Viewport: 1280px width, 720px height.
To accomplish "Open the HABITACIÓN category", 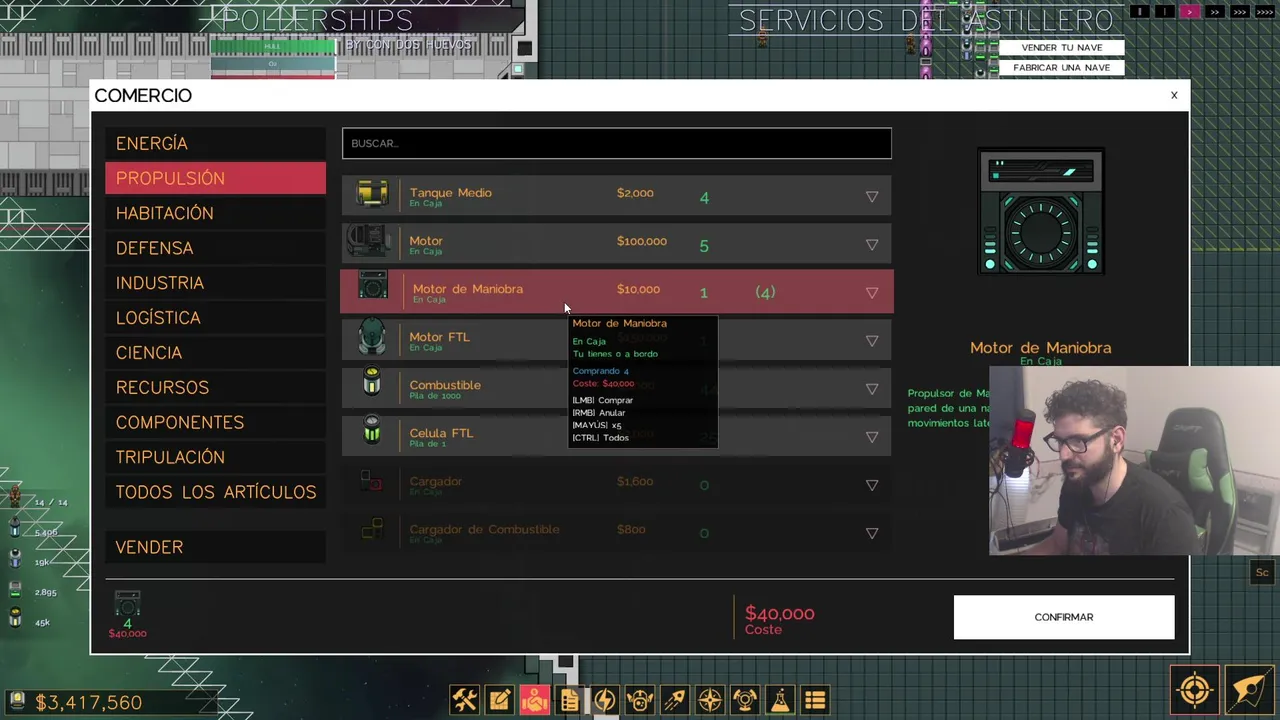I will coord(215,213).
